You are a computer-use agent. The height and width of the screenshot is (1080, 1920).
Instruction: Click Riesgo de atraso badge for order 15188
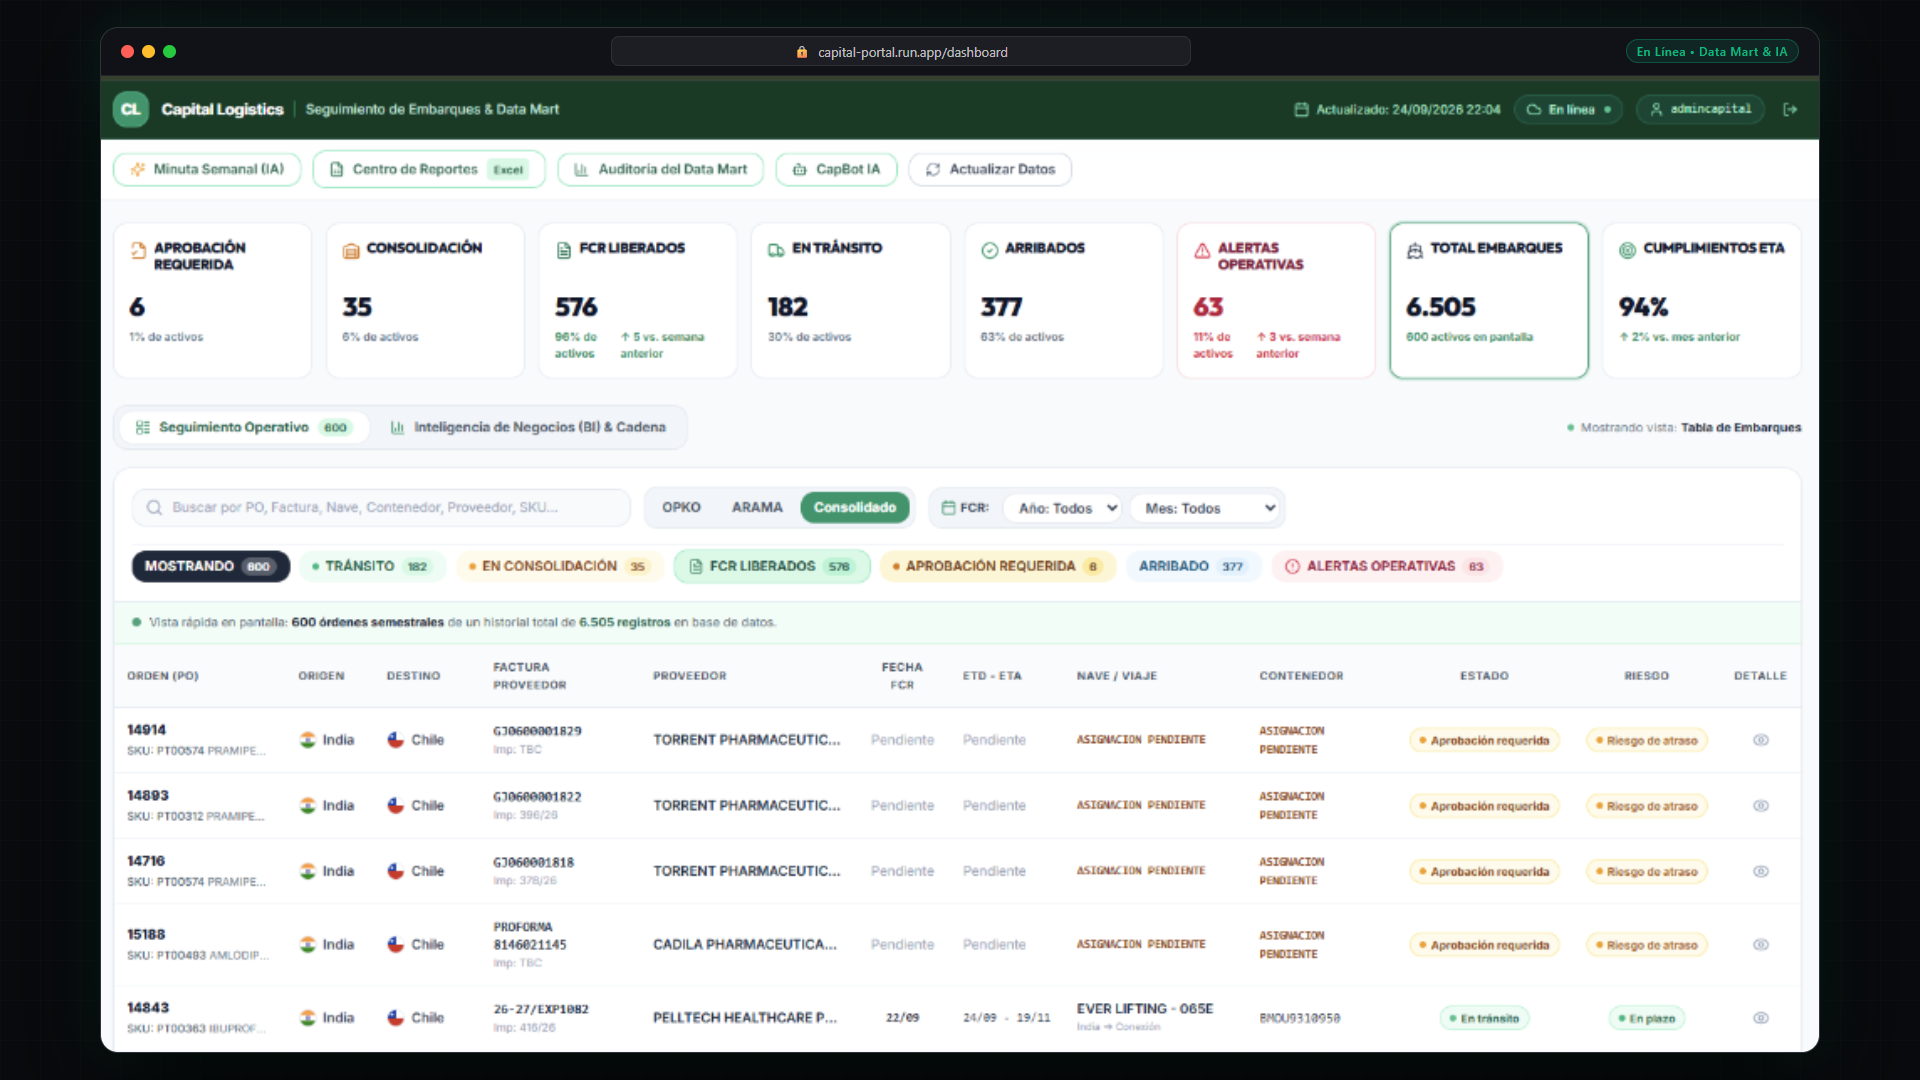click(1646, 946)
